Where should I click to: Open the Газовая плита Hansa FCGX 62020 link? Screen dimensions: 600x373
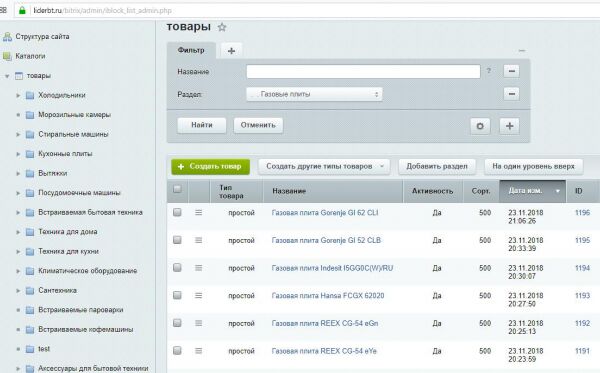pyautogui.click(x=328, y=296)
